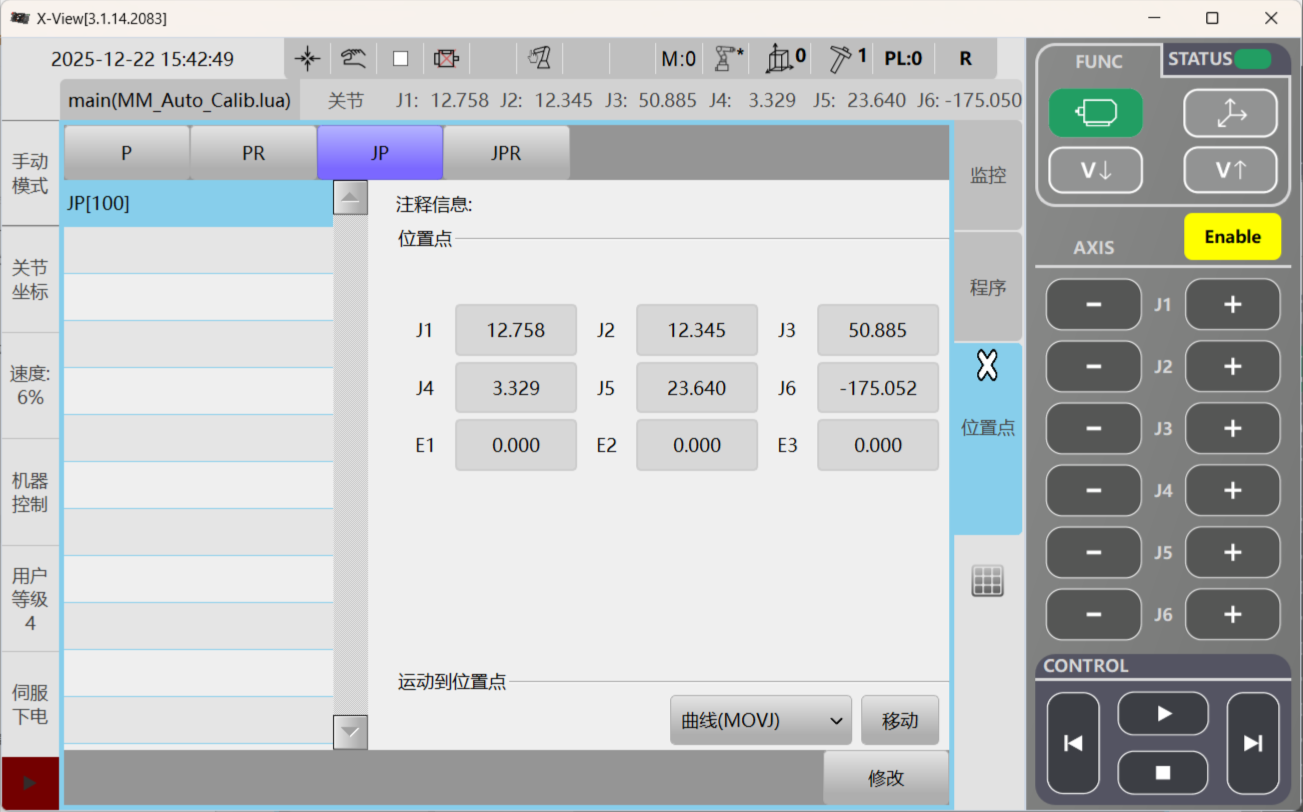Click the robot arm with hand icon
The image size is (1303, 812).
point(540,59)
